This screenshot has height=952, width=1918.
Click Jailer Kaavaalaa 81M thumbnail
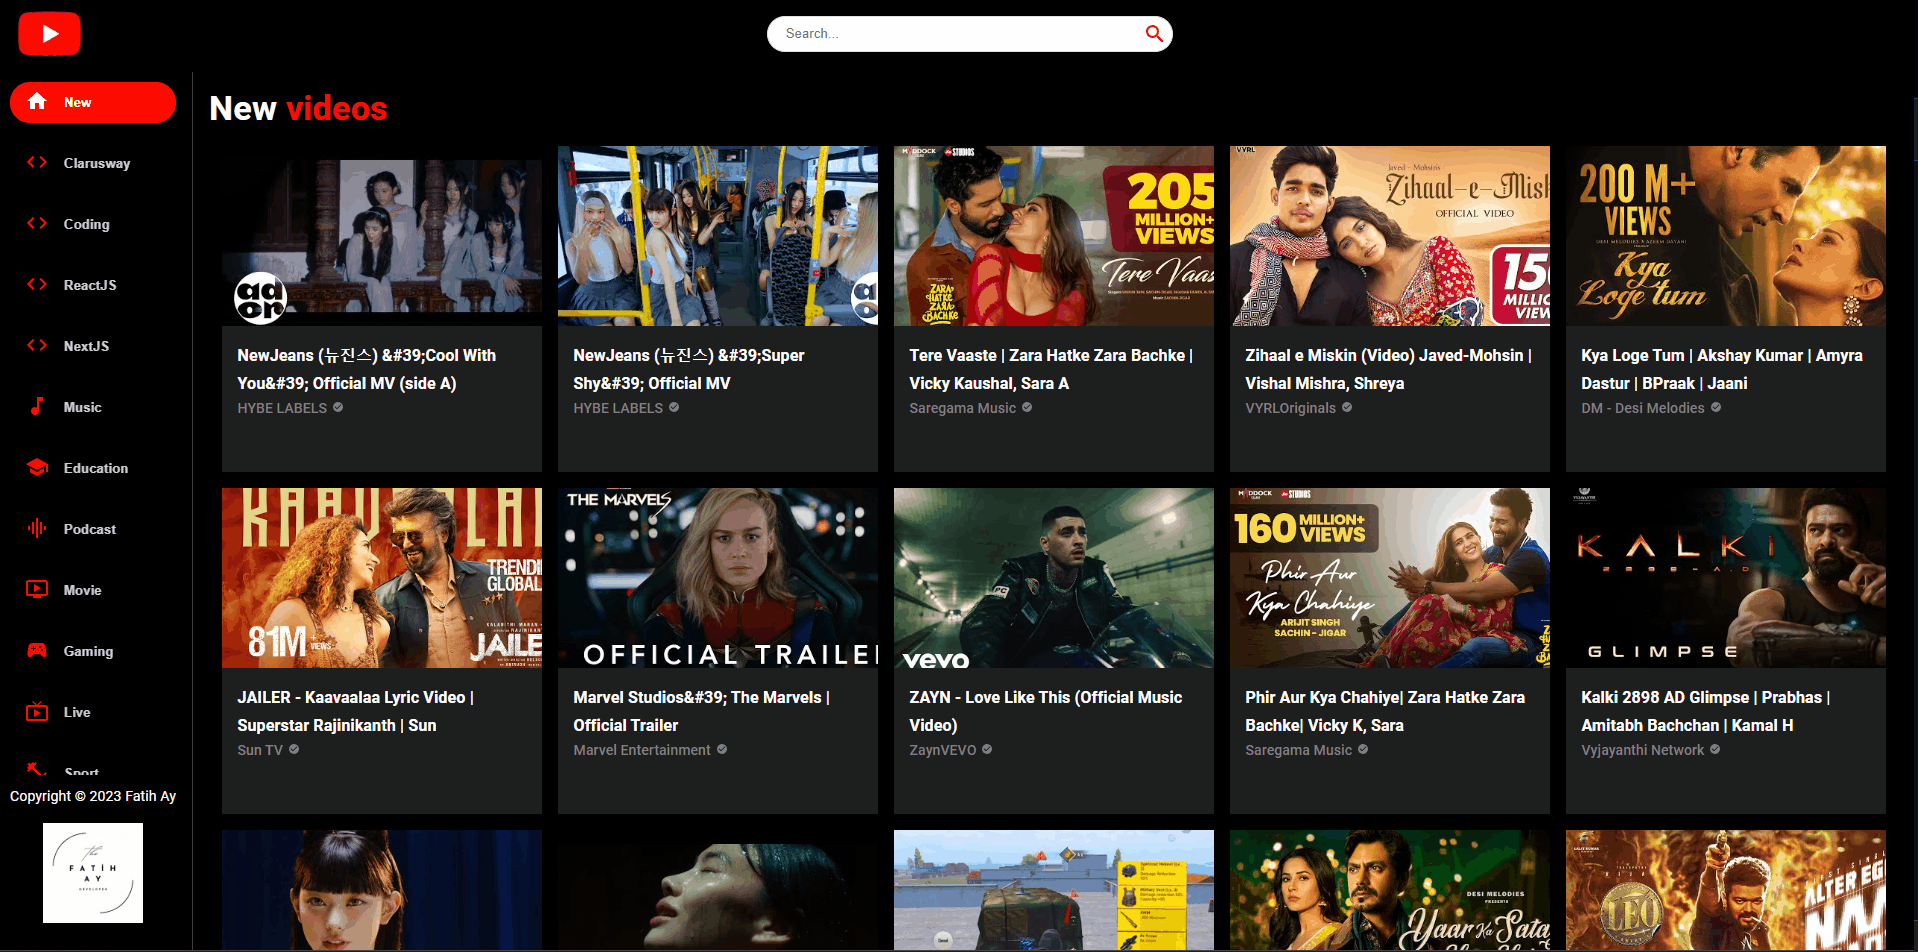pyautogui.click(x=382, y=578)
